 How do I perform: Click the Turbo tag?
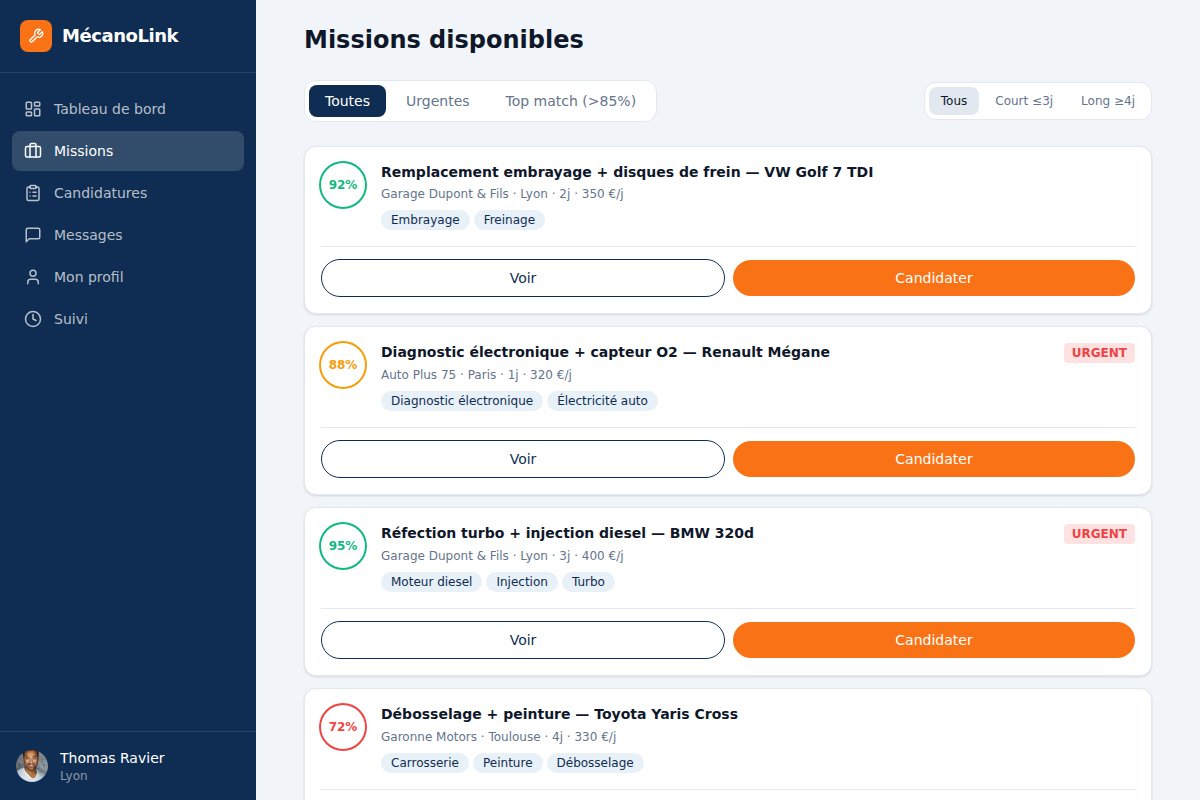tap(588, 582)
